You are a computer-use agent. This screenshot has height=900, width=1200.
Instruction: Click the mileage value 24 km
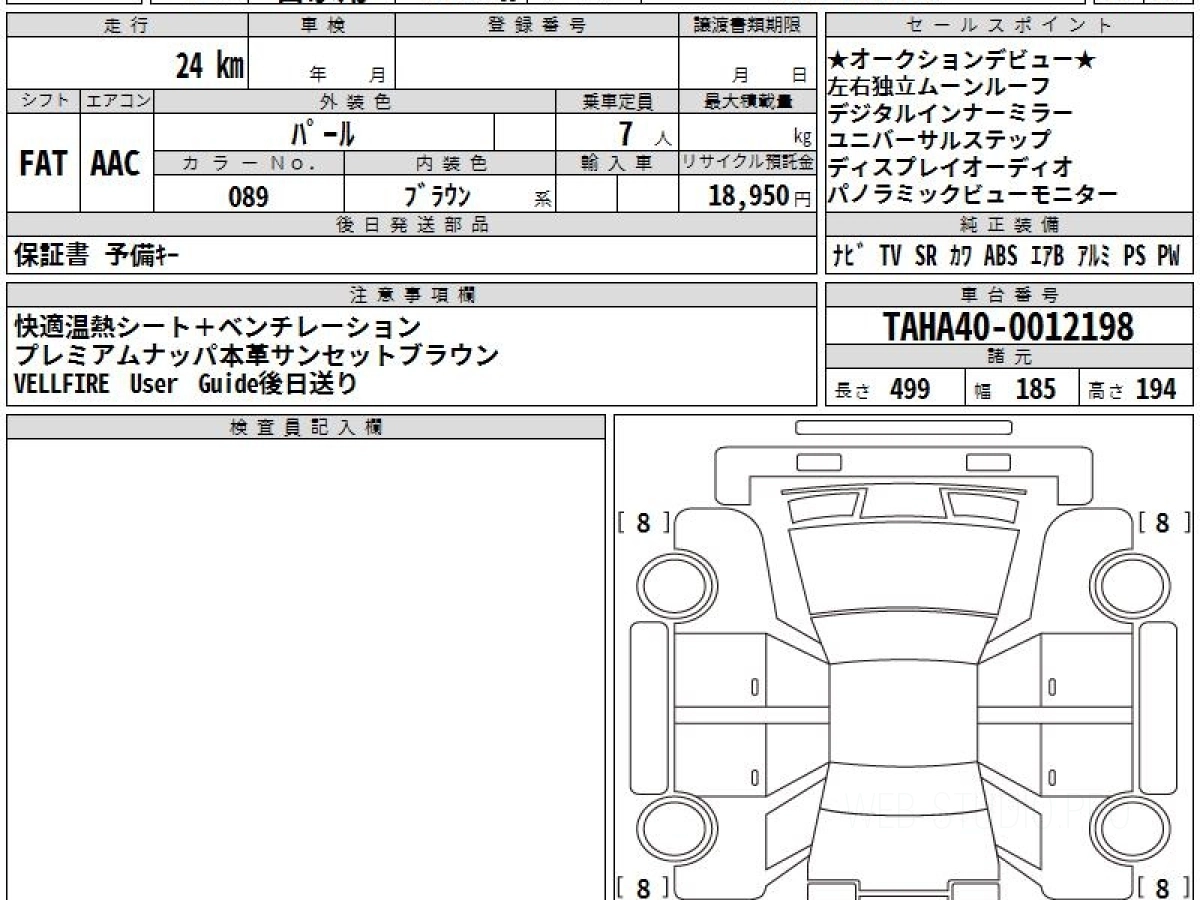coord(209,67)
